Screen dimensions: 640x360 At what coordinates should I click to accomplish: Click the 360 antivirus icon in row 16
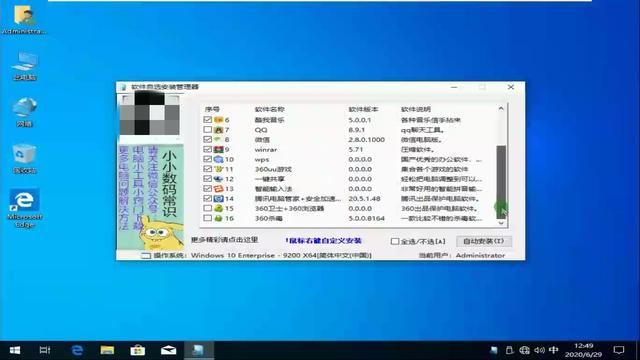pyautogui.click(x=219, y=218)
